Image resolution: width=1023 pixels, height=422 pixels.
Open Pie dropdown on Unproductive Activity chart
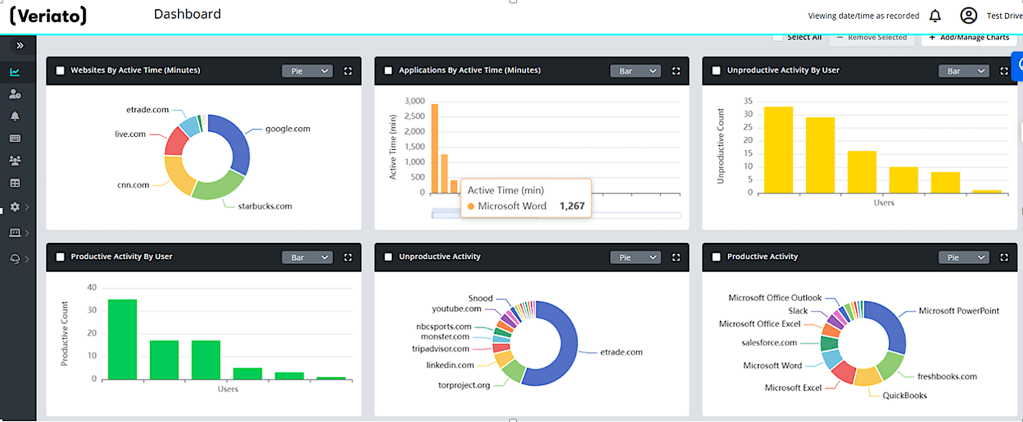635,257
